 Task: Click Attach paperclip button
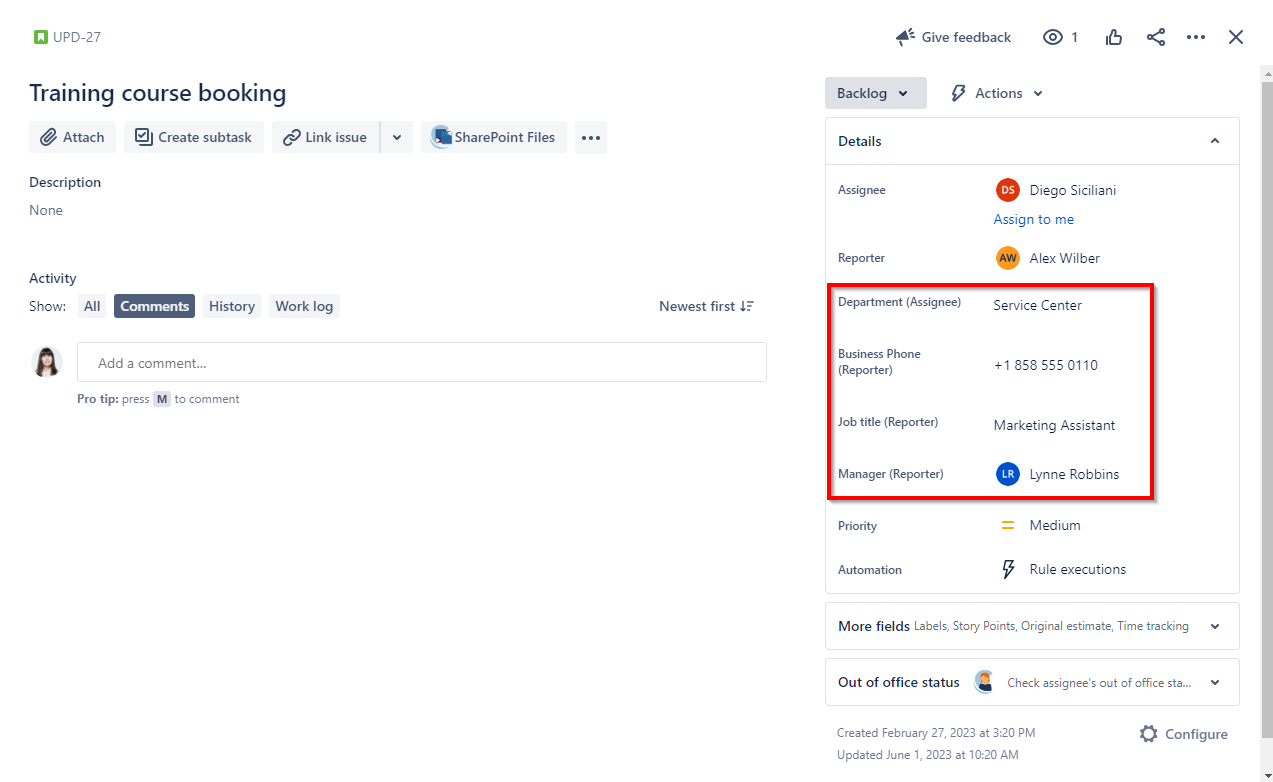(73, 137)
